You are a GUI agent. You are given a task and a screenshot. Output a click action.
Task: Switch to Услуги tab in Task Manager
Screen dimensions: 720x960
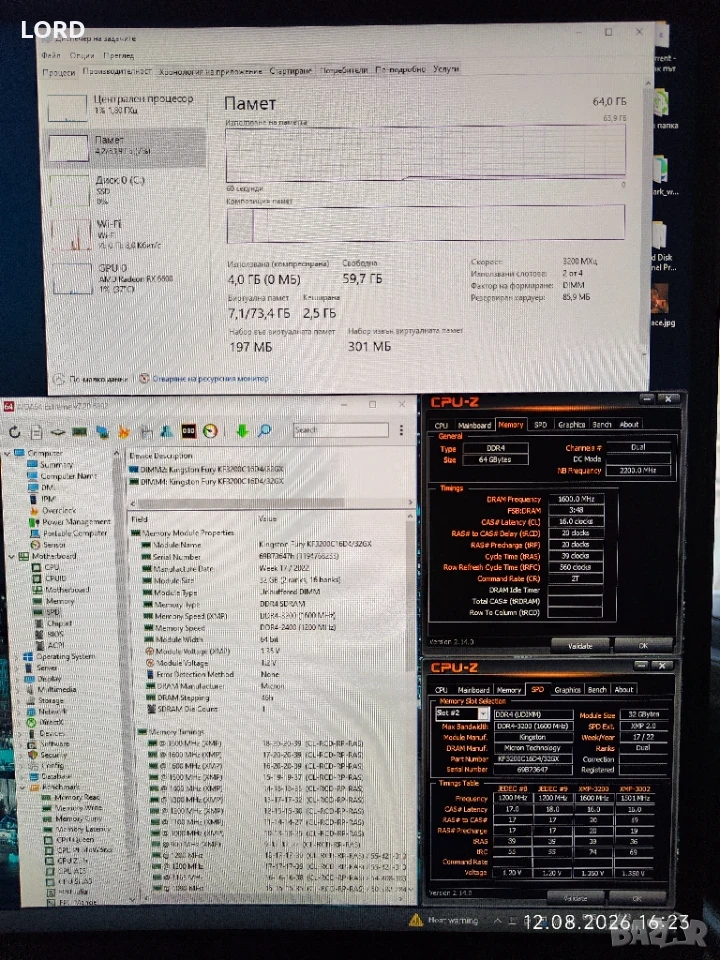coord(446,69)
